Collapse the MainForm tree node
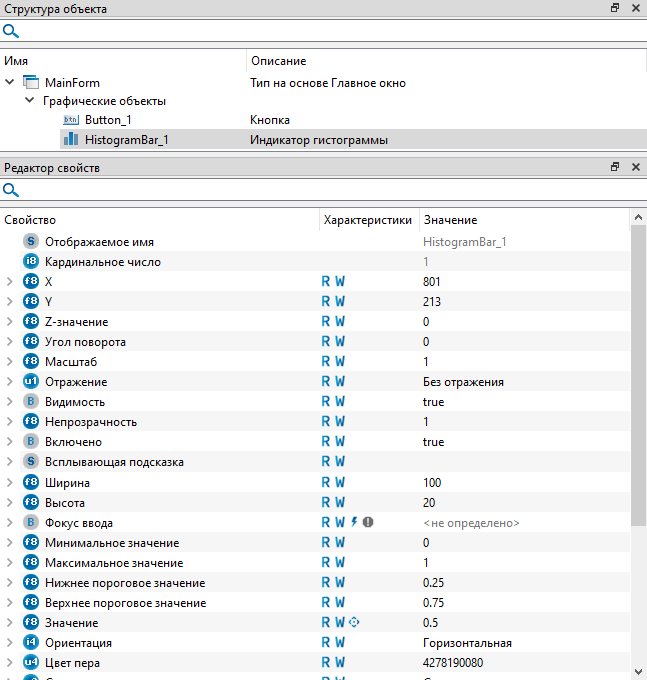 [10, 82]
